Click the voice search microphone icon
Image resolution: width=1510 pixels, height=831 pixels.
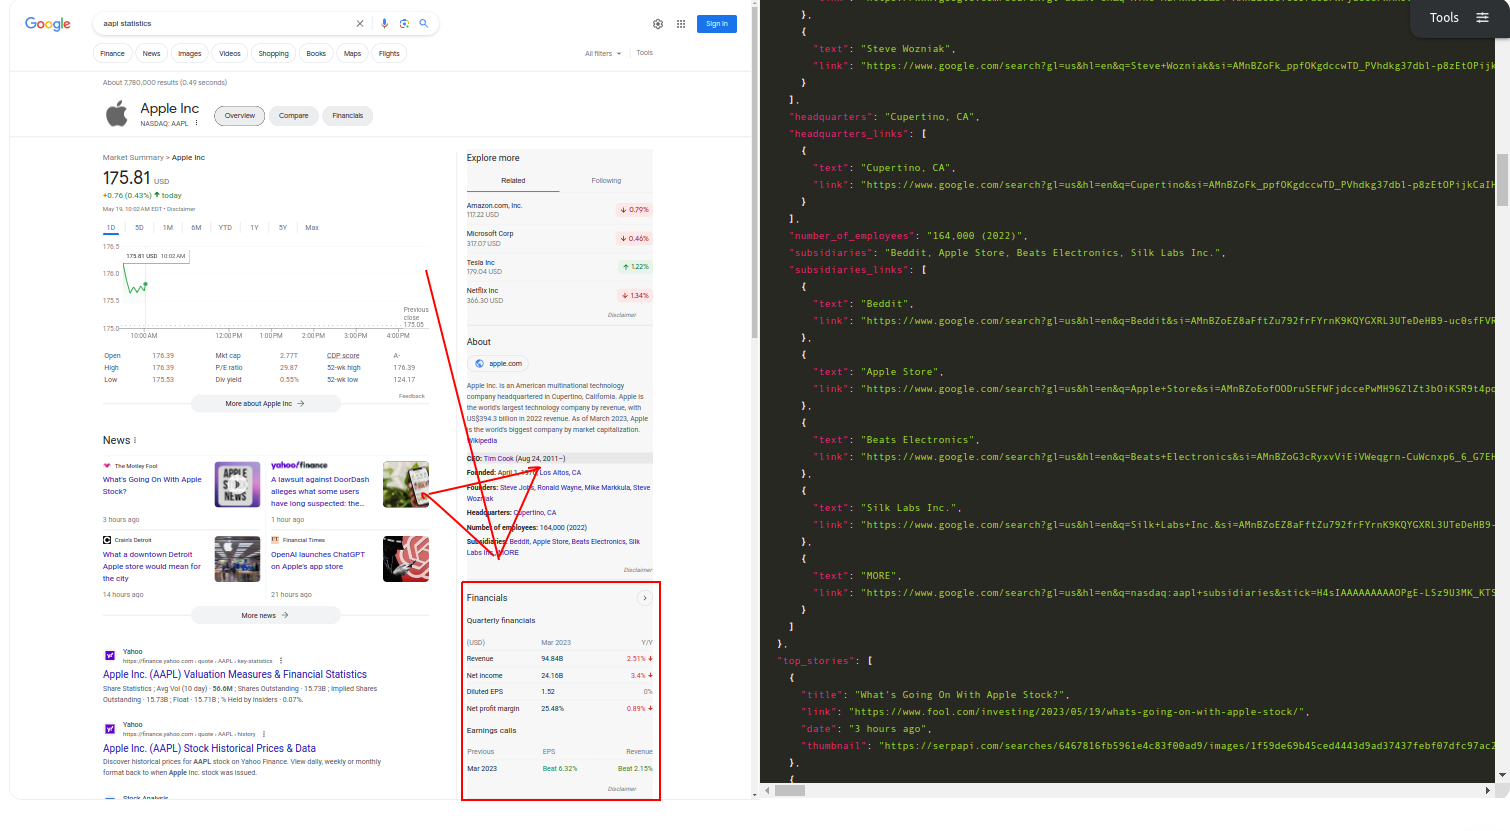[x=385, y=23]
